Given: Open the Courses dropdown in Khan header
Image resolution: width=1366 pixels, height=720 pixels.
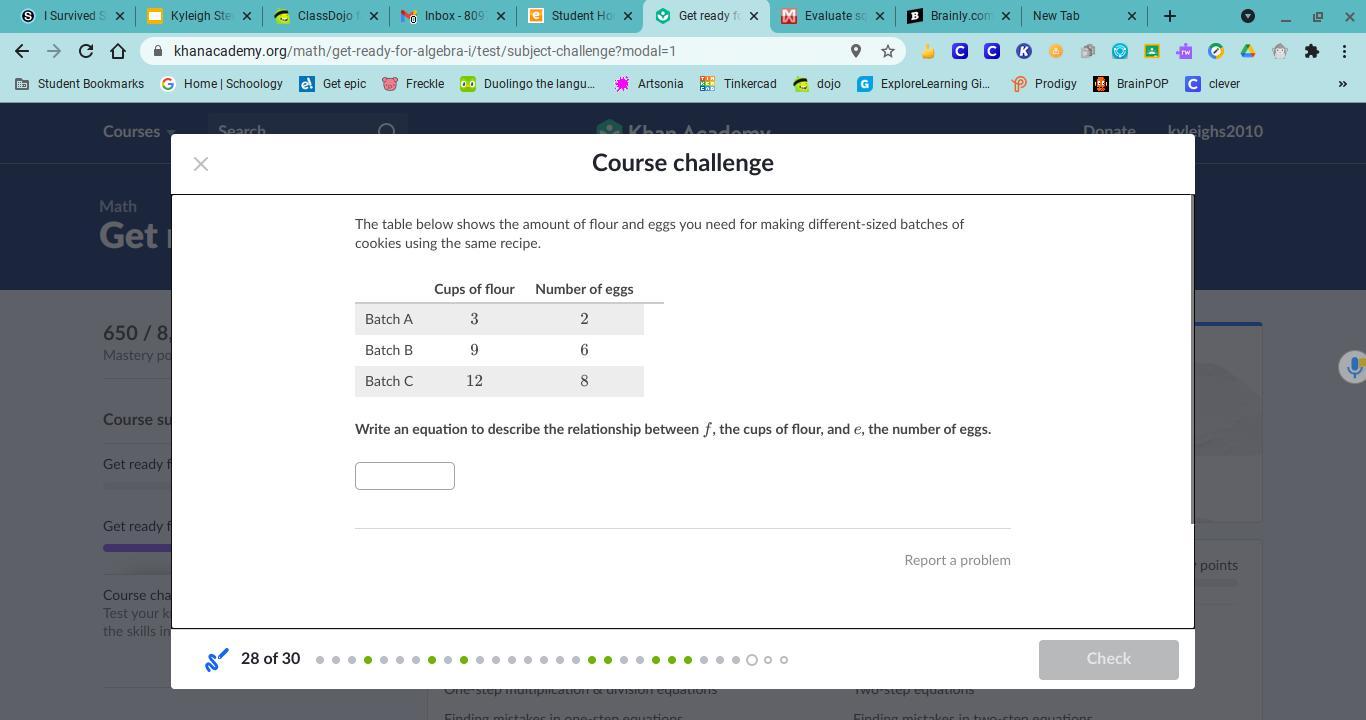Looking at the screenshot, I should pos(139,131).
